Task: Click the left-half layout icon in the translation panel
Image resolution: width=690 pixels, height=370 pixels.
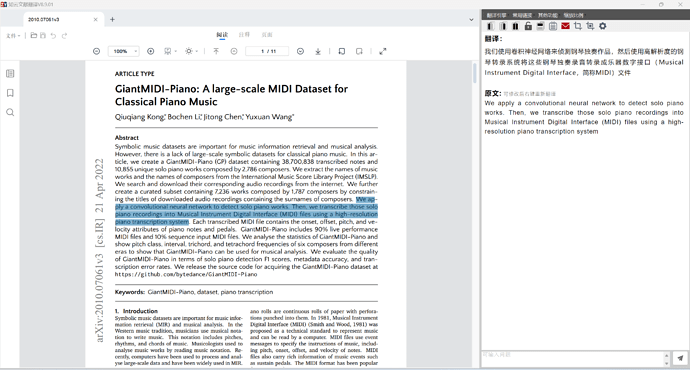Action: (x=491, y=26)
